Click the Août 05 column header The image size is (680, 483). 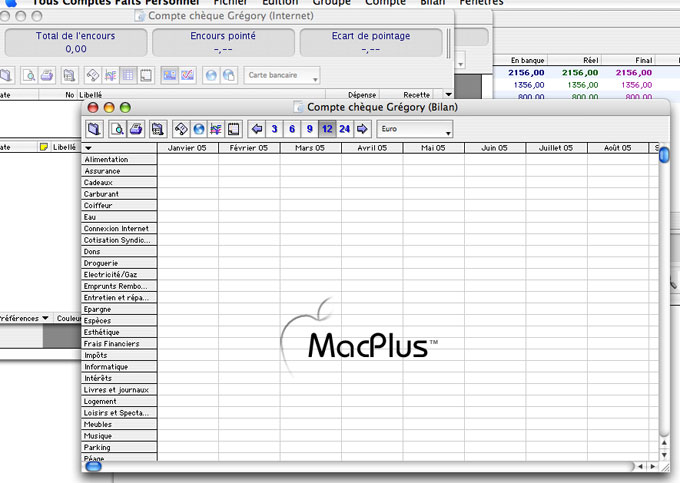tap(618, 148)
